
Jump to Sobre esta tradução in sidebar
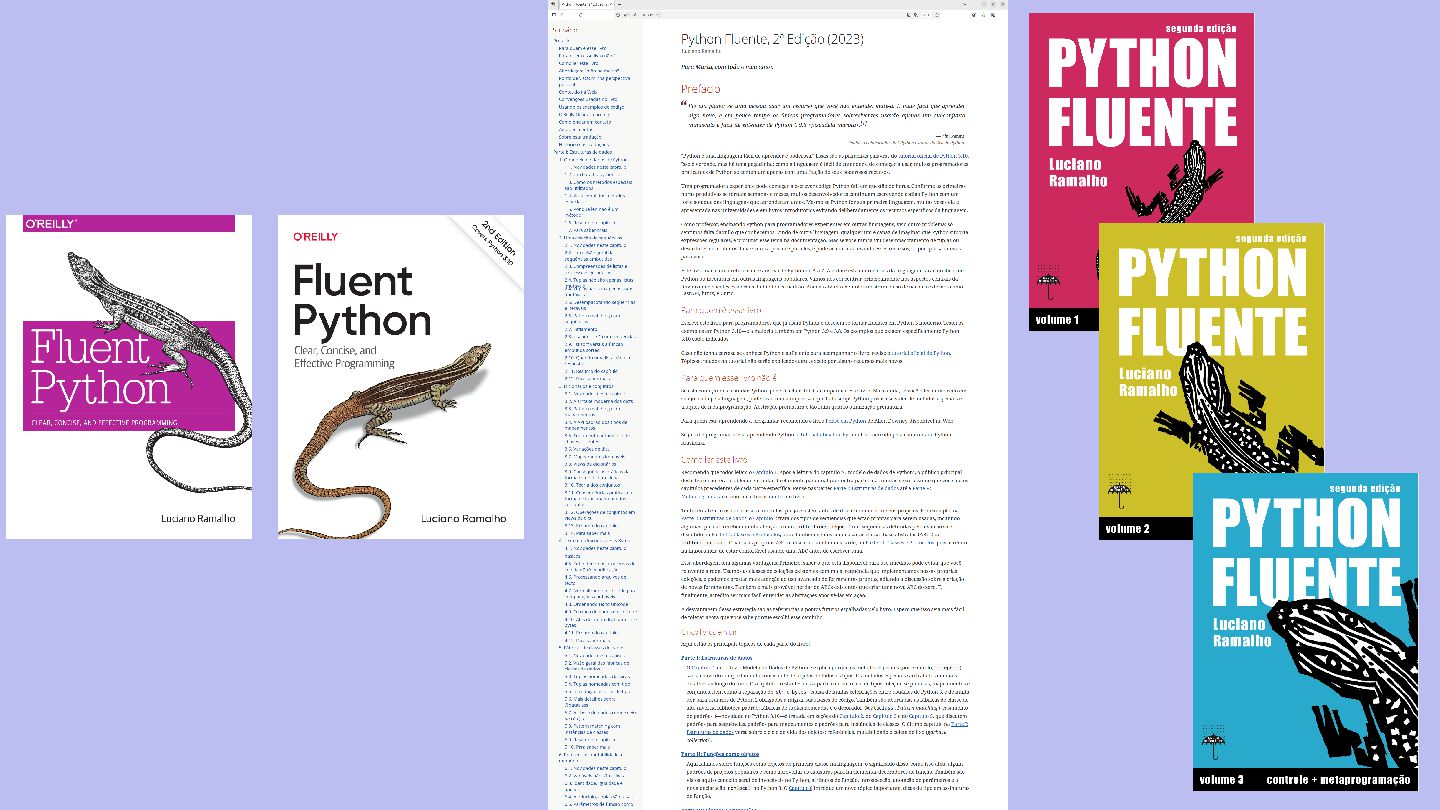click(x=579, y=138)
